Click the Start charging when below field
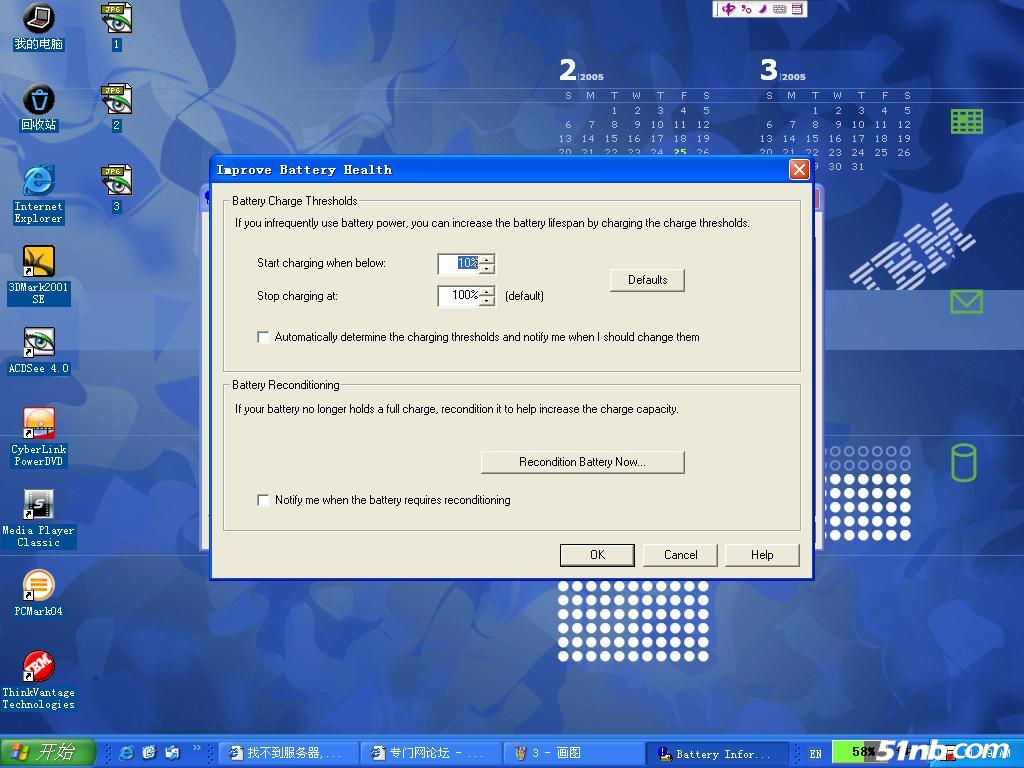1024x768 pixels. [x=459, y=264]
